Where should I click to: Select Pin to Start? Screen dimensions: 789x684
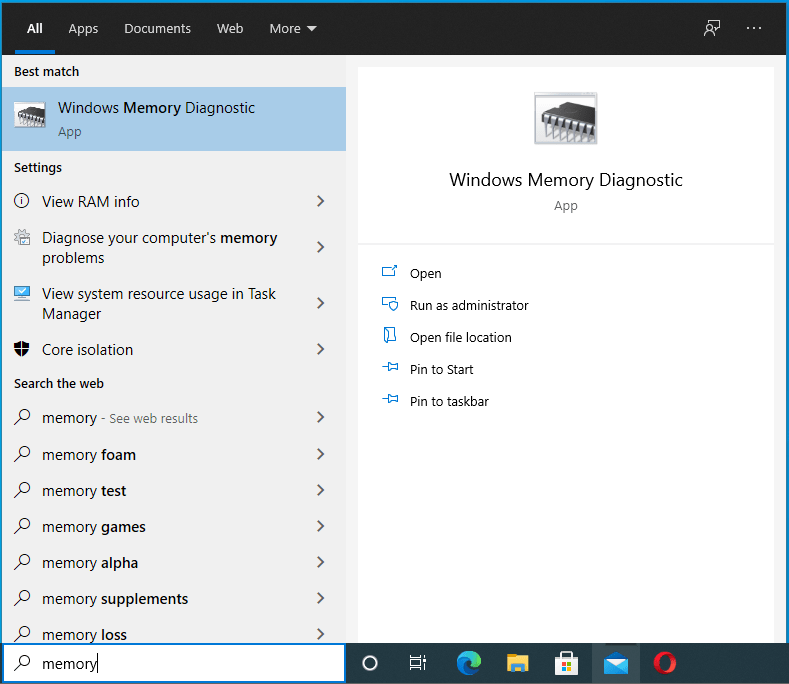point(442,369)
